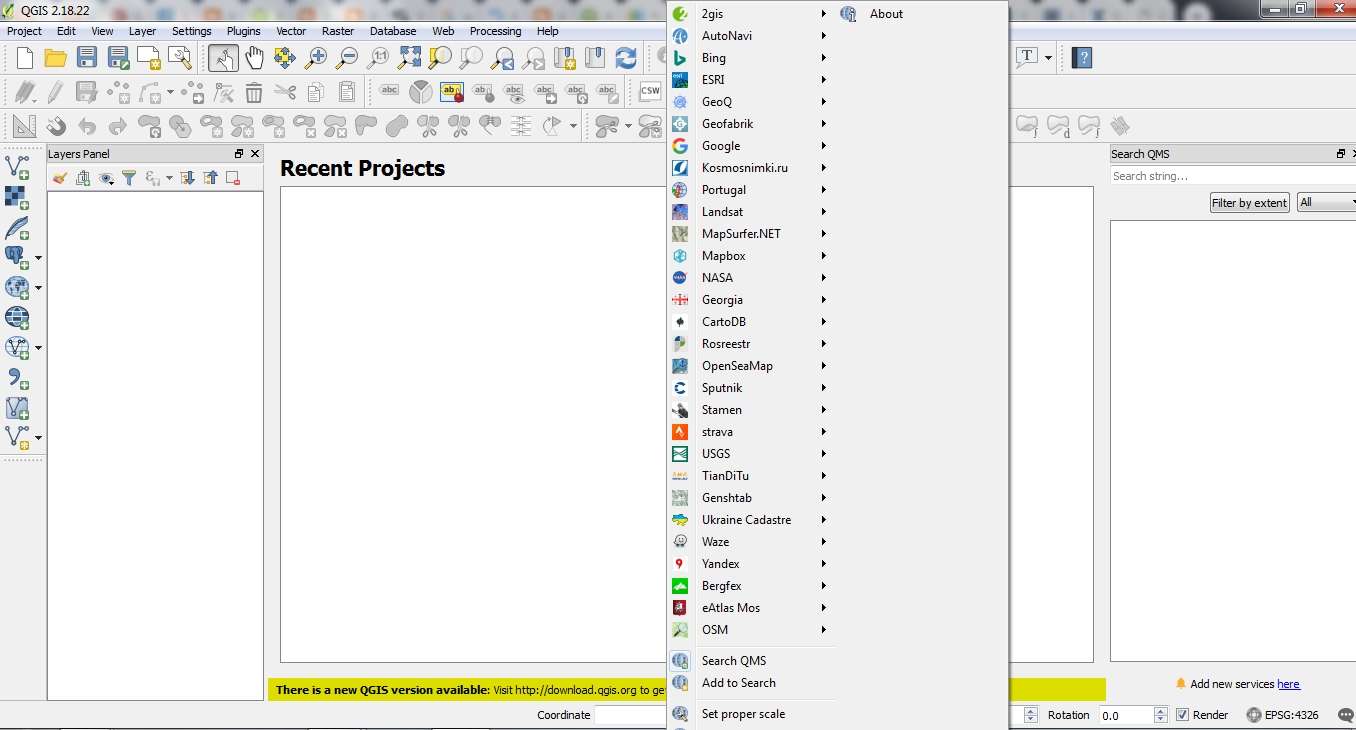Image resolution: width=1356 pixels, height=730 pixels.
Task: Disable the Render checkbox
Action: click(x=1182, y=715)
